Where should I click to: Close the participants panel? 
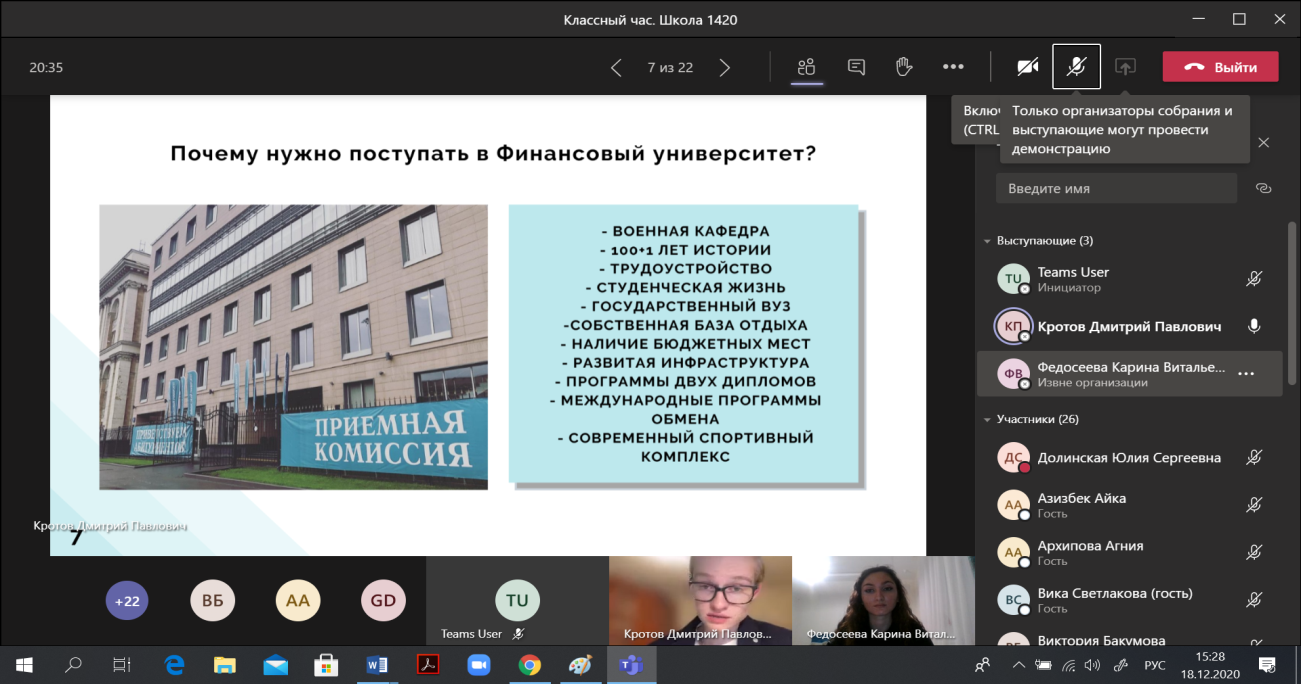(1264, 143)
